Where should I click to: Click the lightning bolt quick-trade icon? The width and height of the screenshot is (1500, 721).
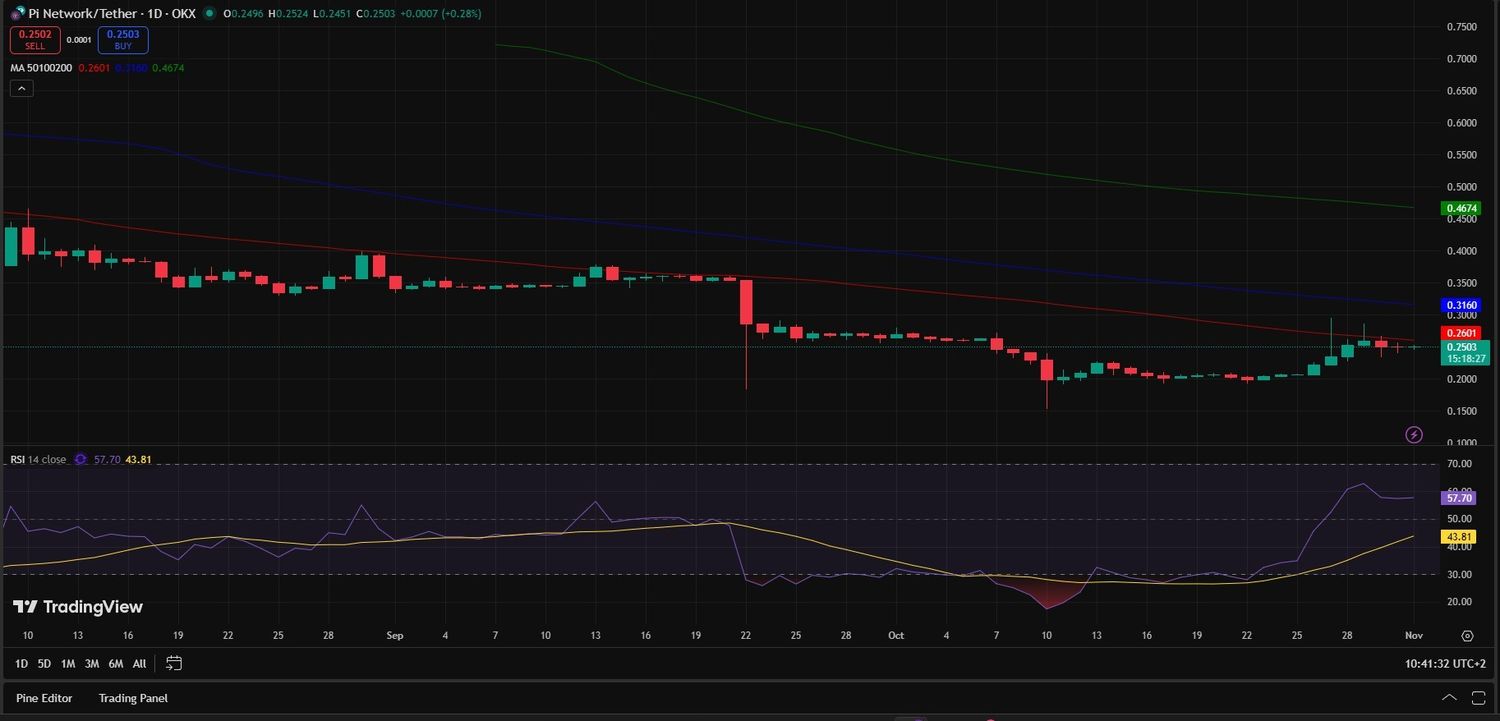1414,434
